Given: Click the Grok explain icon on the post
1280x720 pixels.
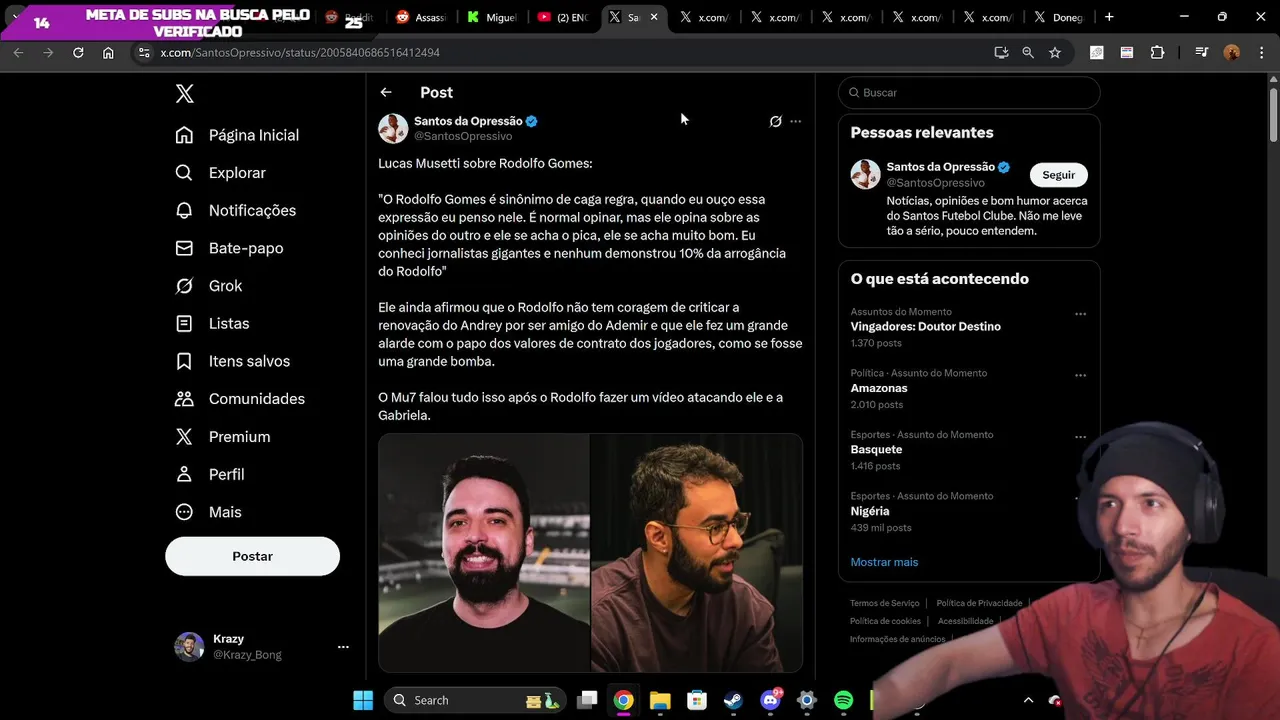Looking at the screenshot, I should tap(775, 121).
